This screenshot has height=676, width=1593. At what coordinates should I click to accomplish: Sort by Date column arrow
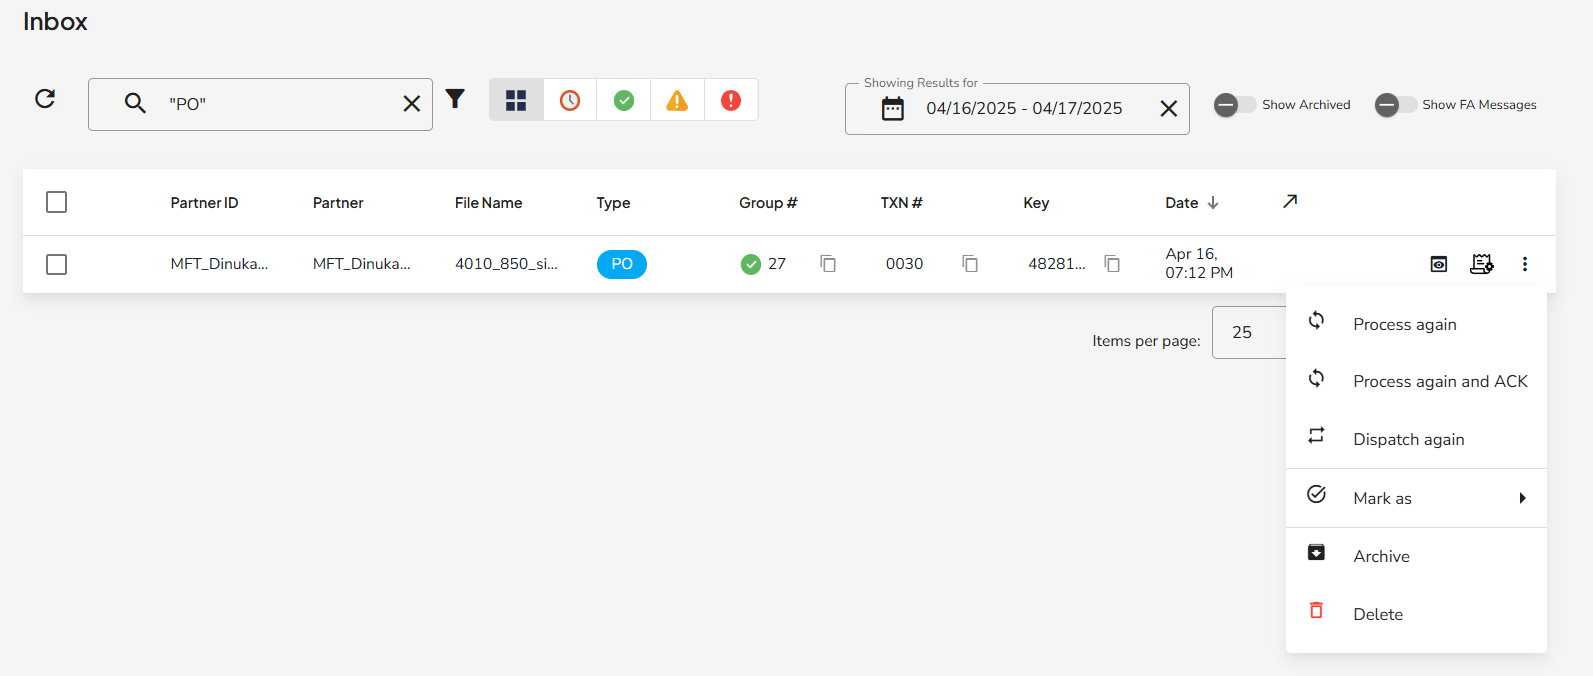click(x=1213, y=203)
